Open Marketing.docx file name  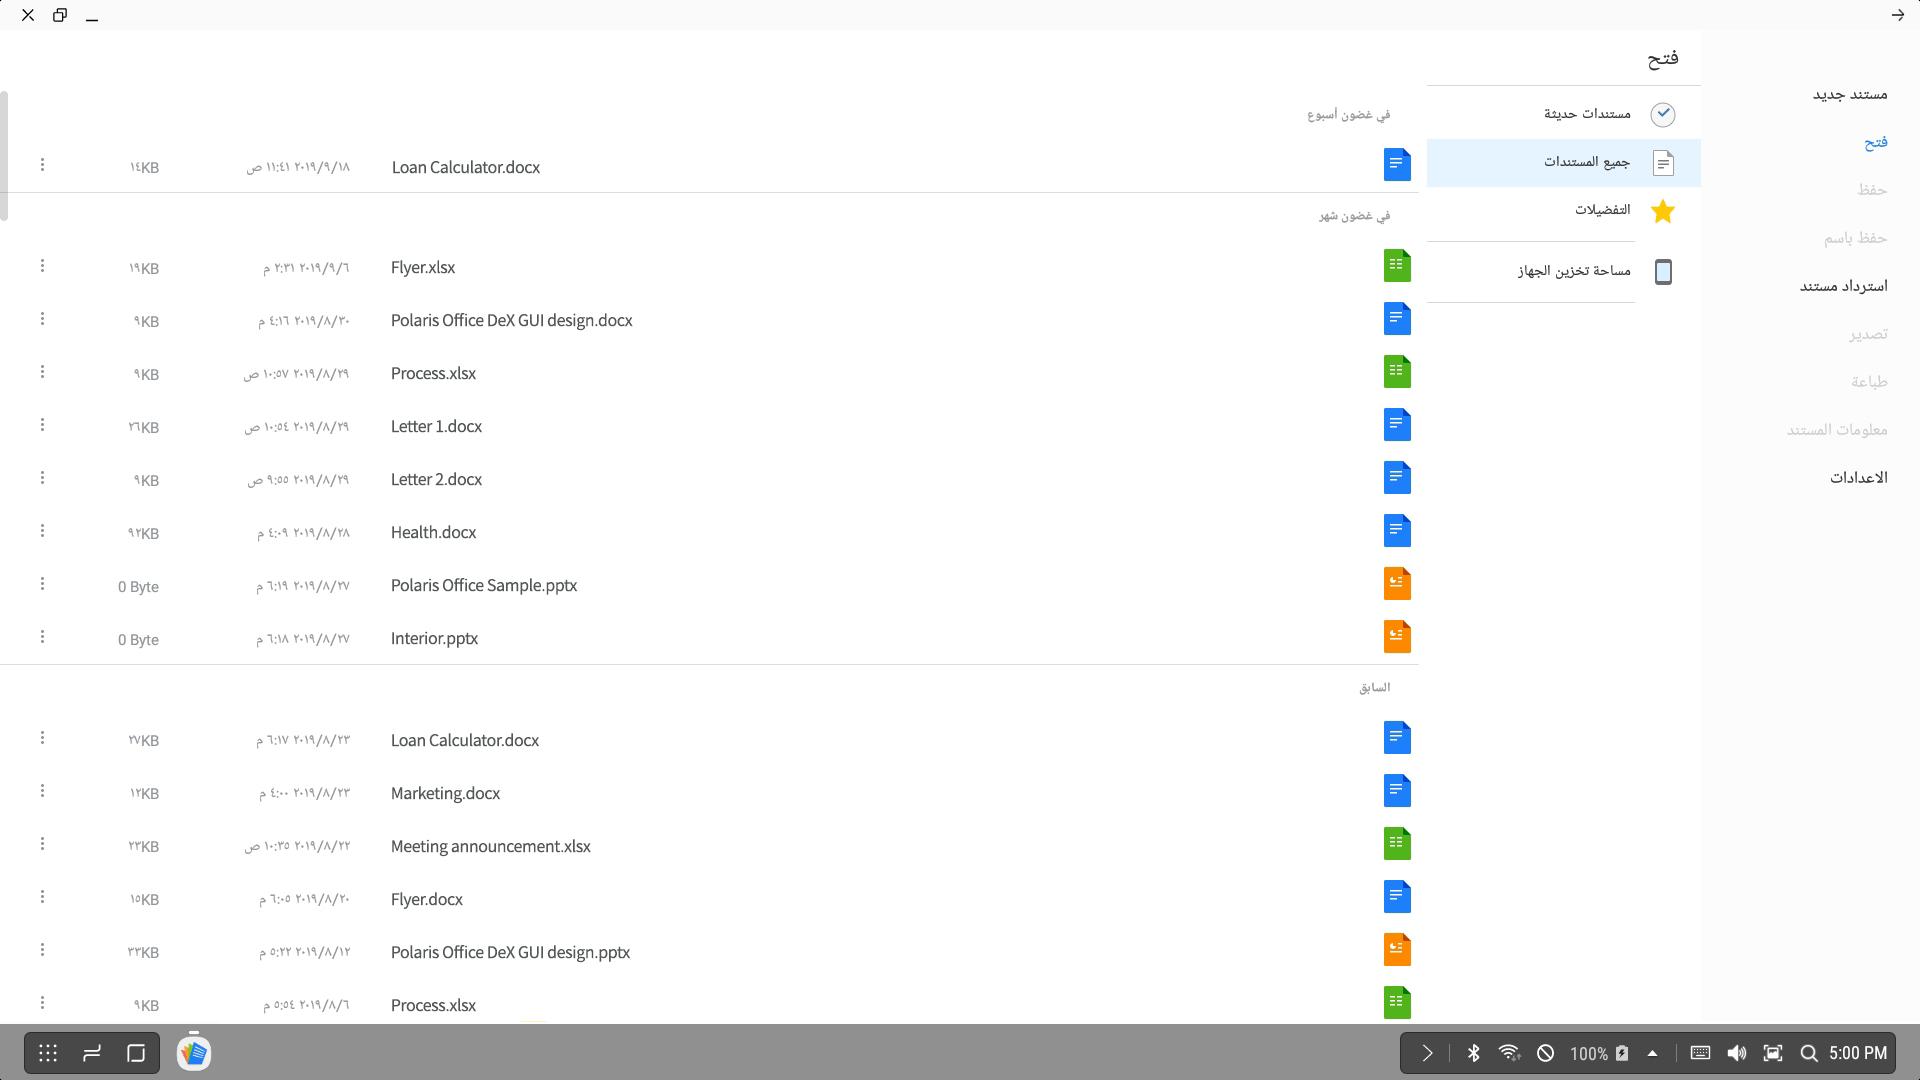tap(445, 793)
